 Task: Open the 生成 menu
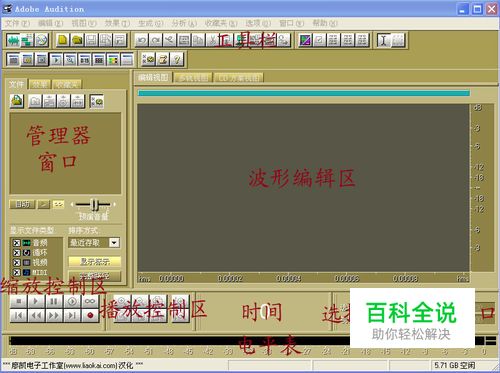click(151, 23)
